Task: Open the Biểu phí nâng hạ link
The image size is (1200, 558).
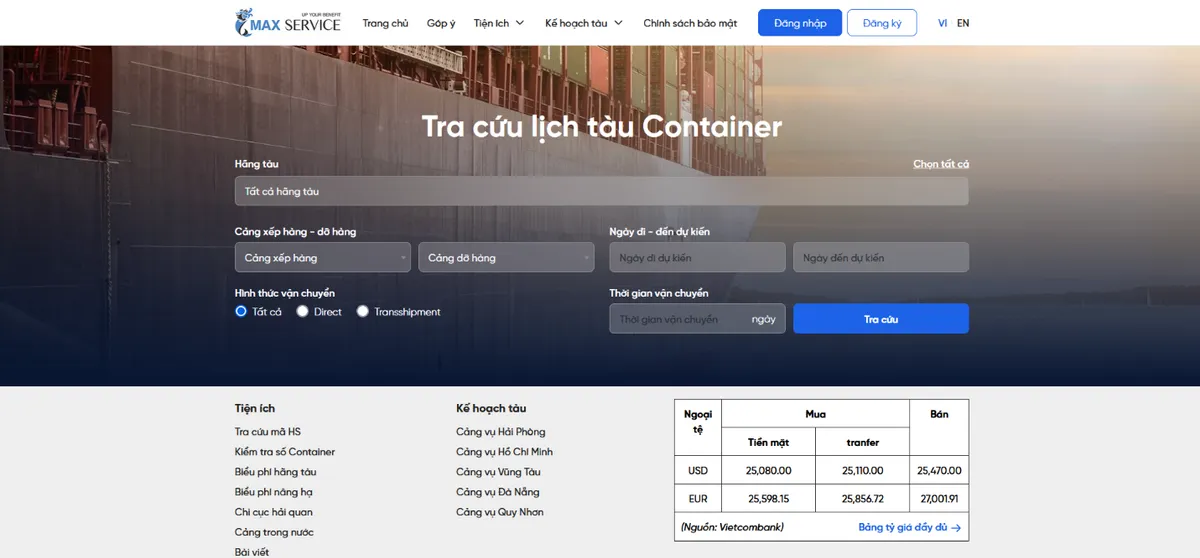Action: 274,492
